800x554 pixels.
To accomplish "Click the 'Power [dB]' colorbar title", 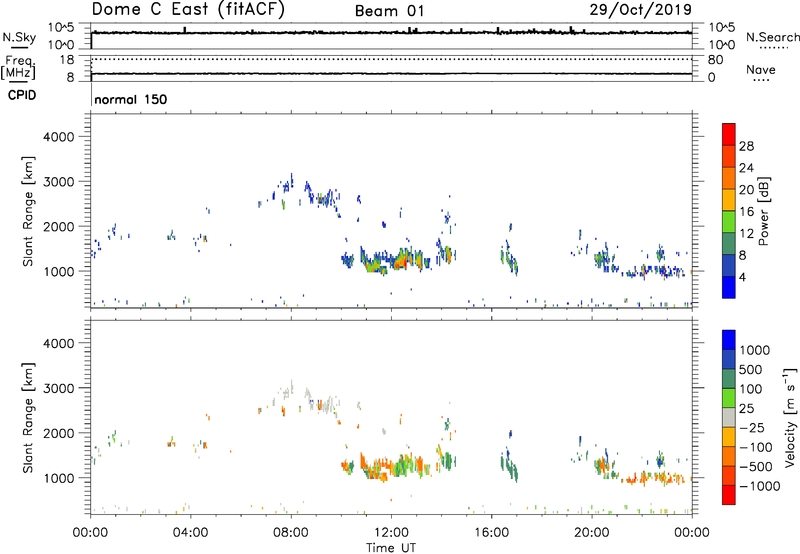I will 764,211.
